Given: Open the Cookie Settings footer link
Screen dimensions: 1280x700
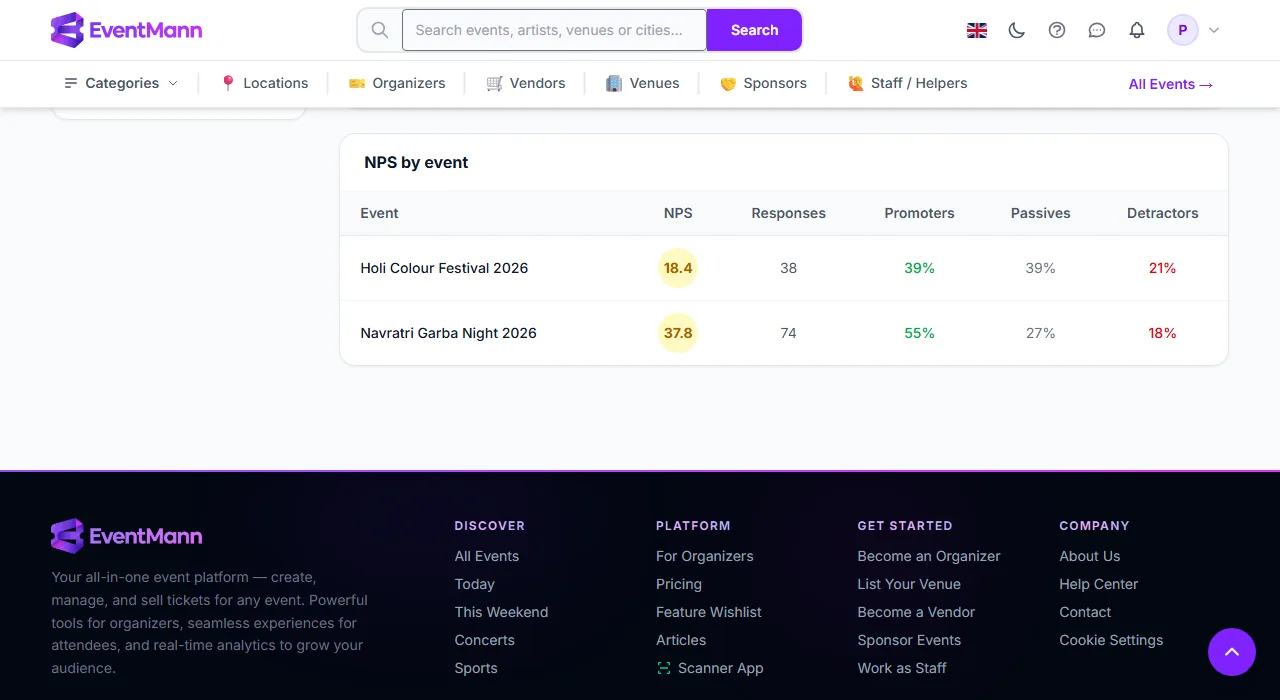Looking at the screenshot, I should [1111, 640].
